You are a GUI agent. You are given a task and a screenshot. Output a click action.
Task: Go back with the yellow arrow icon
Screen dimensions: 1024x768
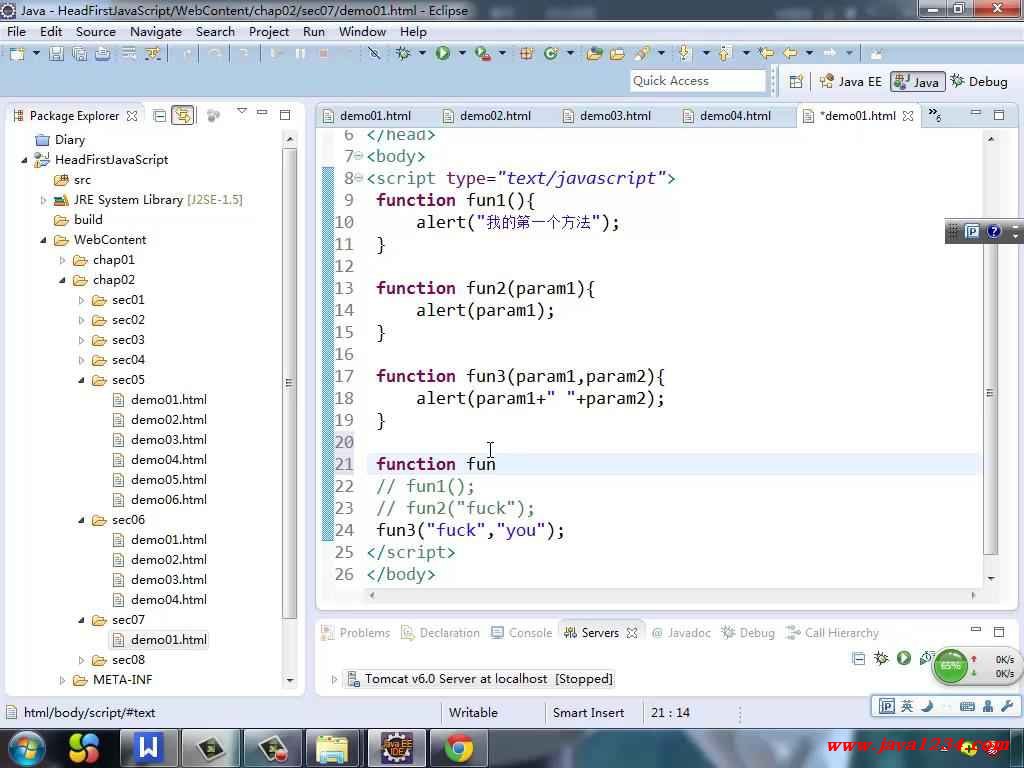coord(790,54)
